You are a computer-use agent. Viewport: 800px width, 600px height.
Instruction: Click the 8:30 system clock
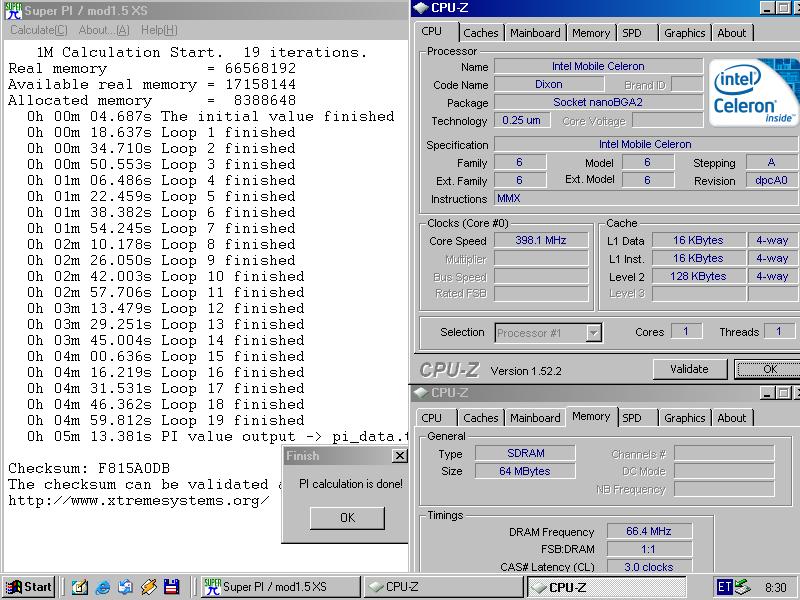[x=776, y=587]
